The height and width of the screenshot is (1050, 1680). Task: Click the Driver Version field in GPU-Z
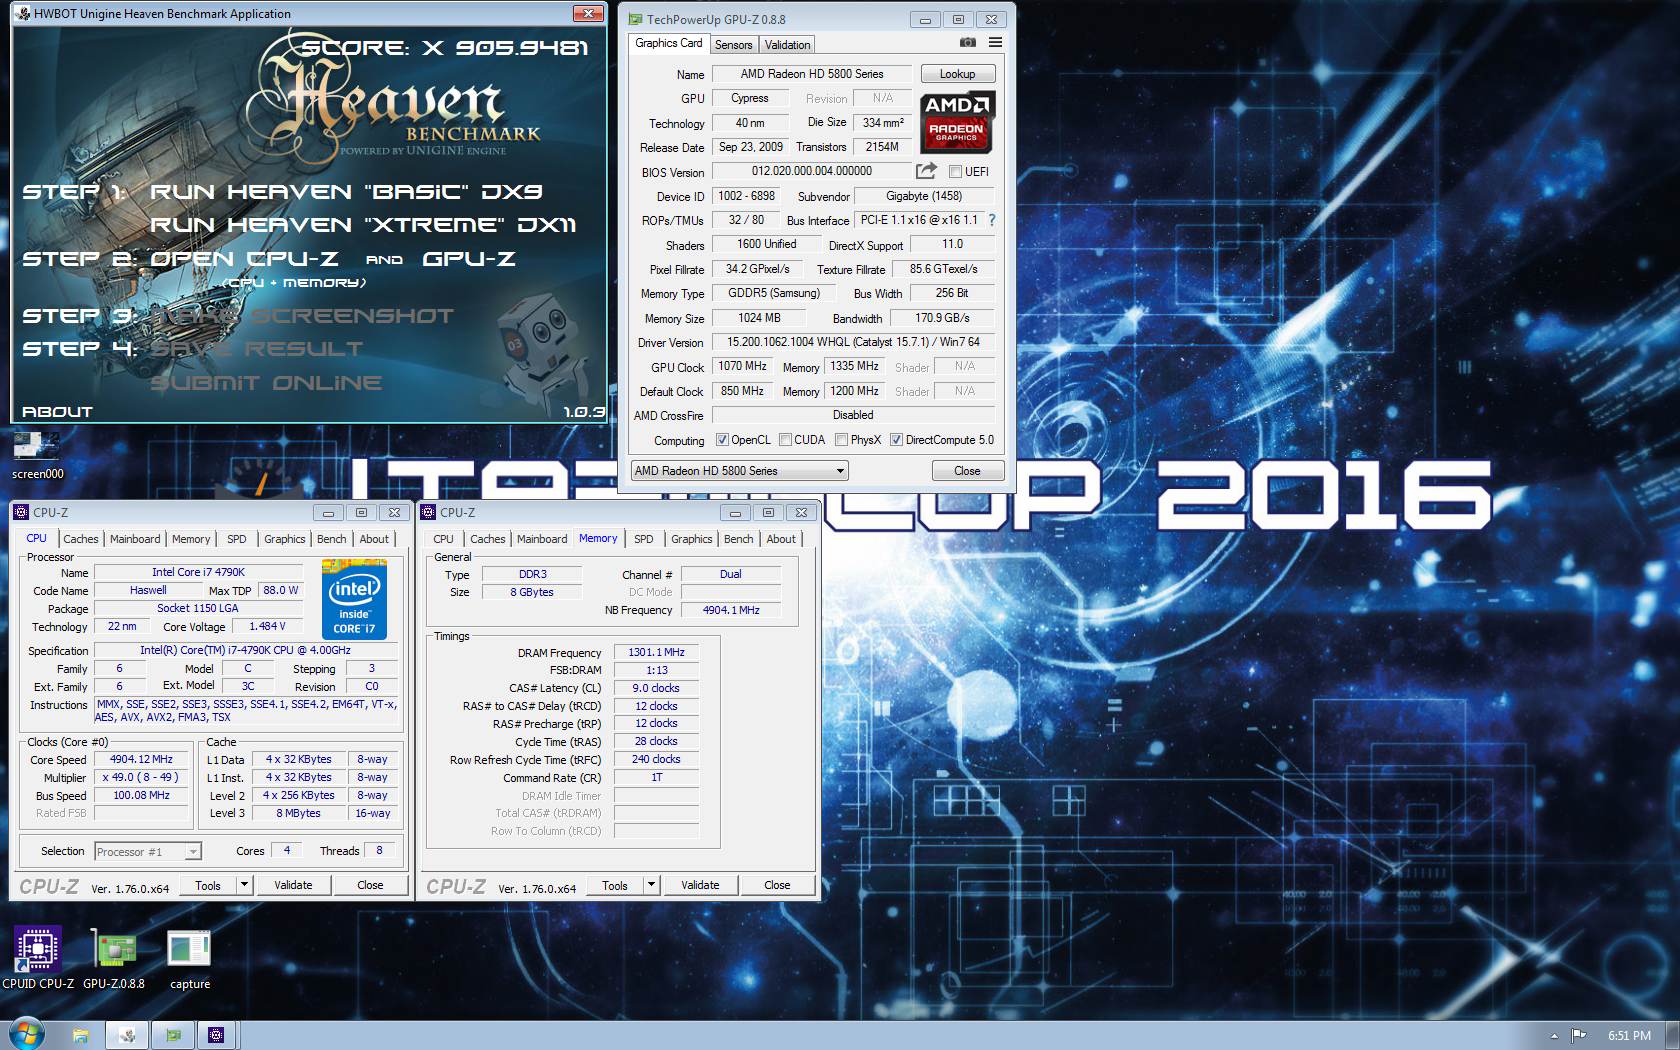[x=853, y=342]
